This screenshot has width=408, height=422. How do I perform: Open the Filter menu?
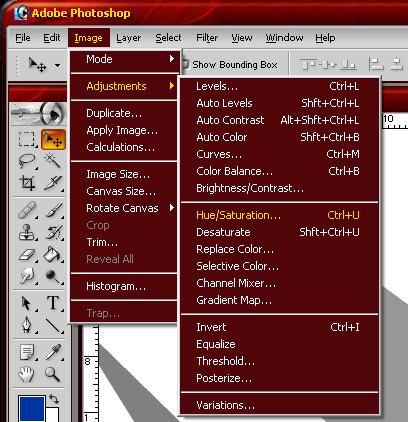coord(207,38)
